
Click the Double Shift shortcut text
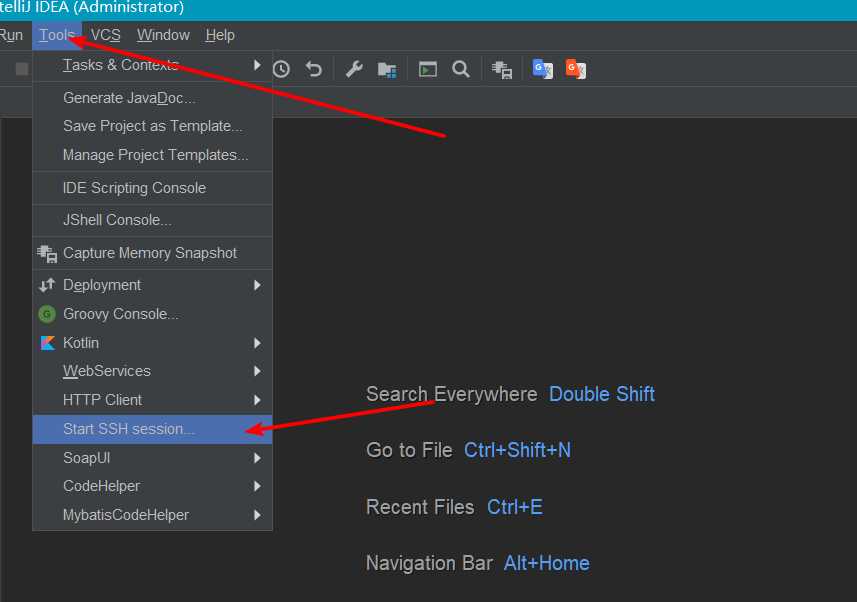(602, 394)
